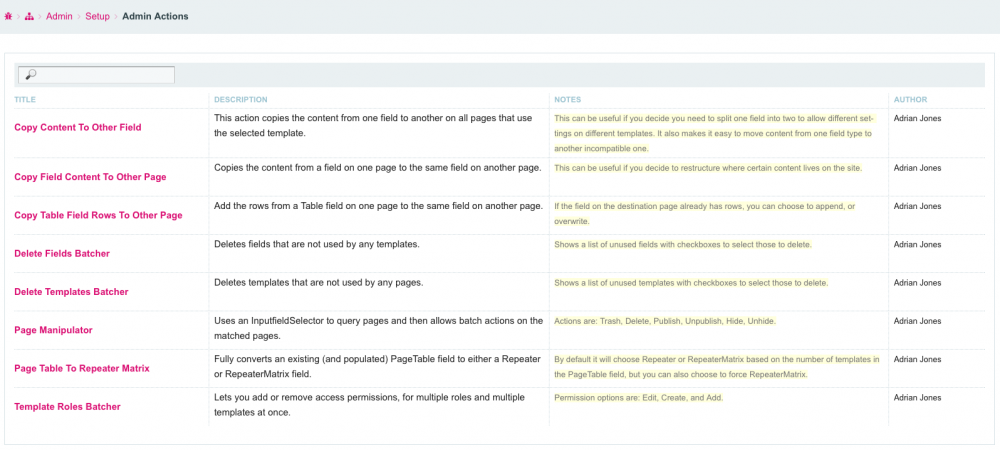The width and height of the screenshot is (1000, 450).
Task: Go to Setup in the breadcrumb
Action: pos(98,17)
